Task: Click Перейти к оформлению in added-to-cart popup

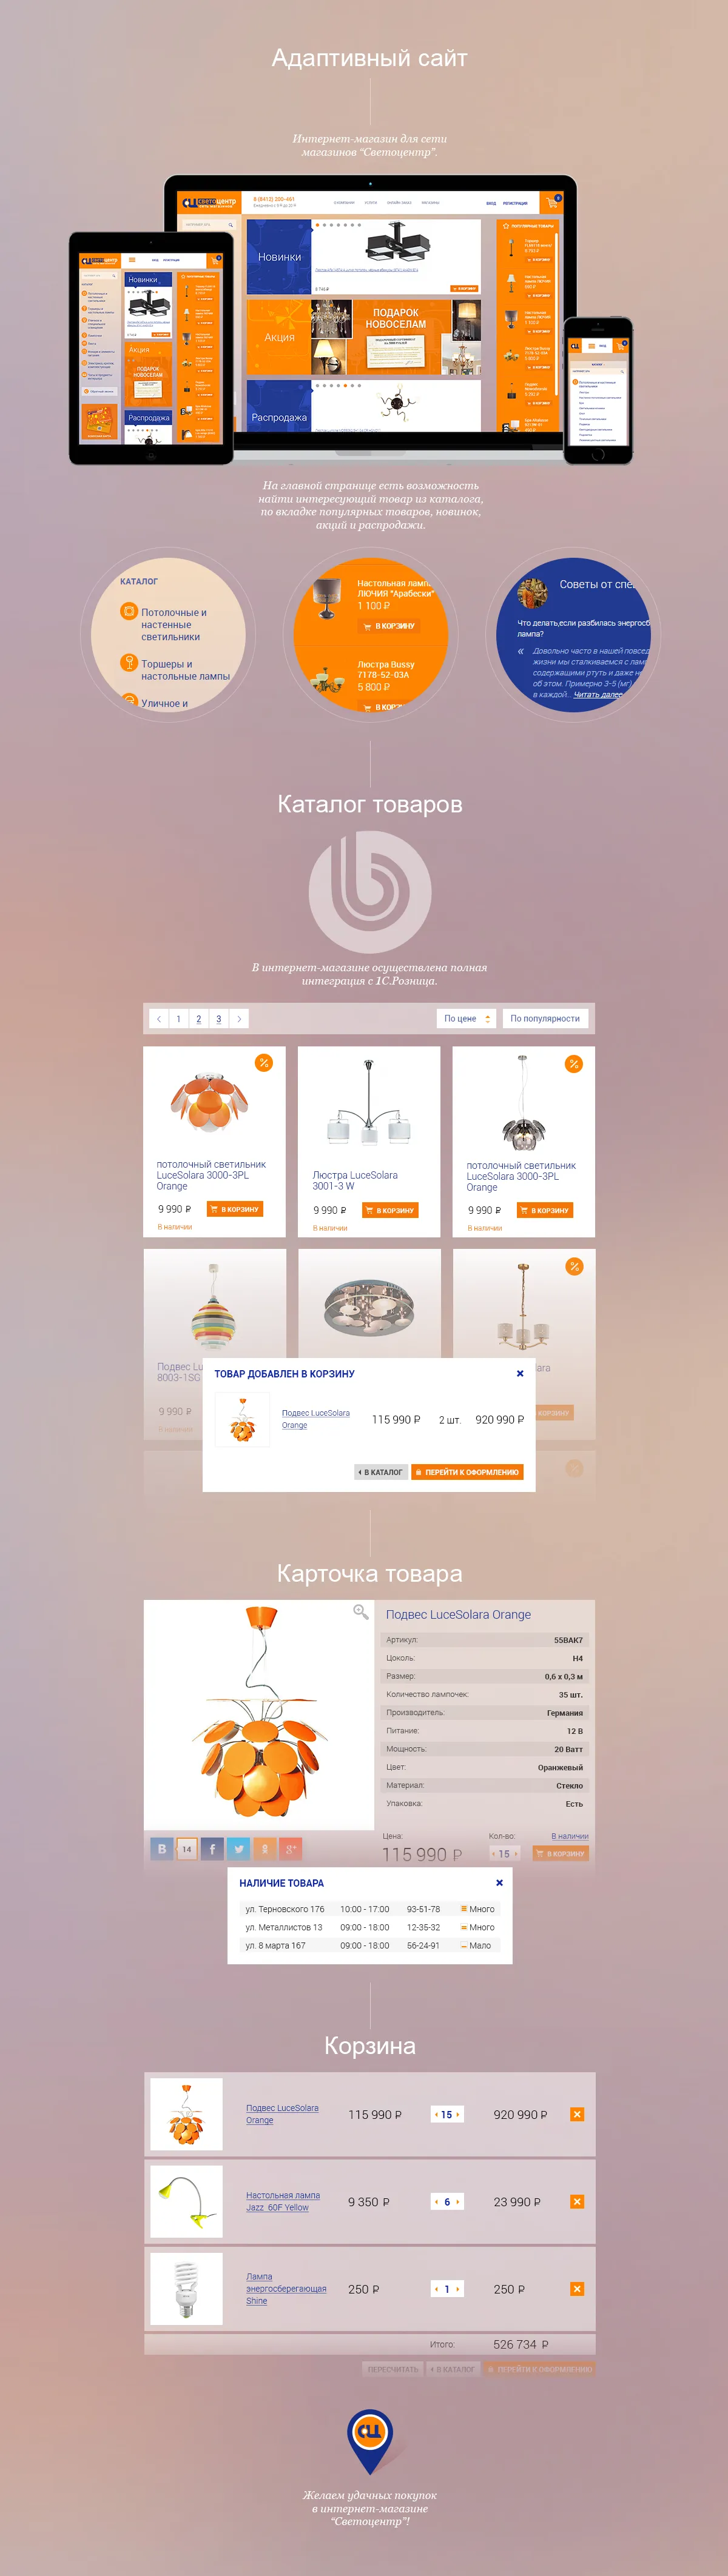Action: coord(468,1472)
